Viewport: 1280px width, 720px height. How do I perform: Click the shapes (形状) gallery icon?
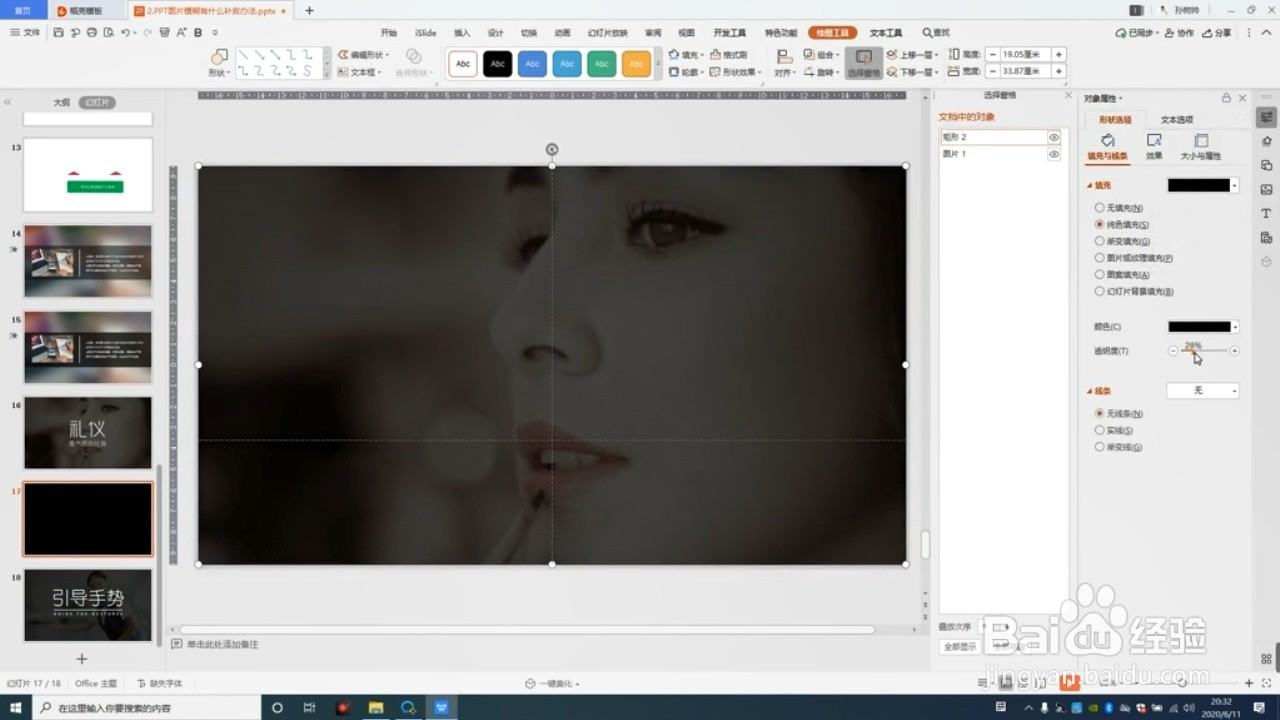point(219,56)
